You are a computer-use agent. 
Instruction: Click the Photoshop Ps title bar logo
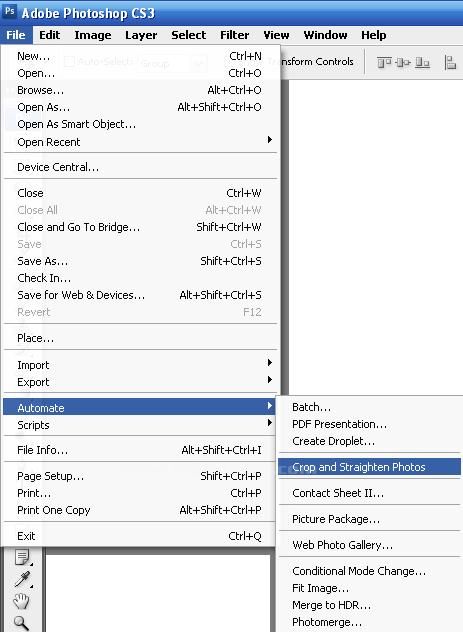9,11
